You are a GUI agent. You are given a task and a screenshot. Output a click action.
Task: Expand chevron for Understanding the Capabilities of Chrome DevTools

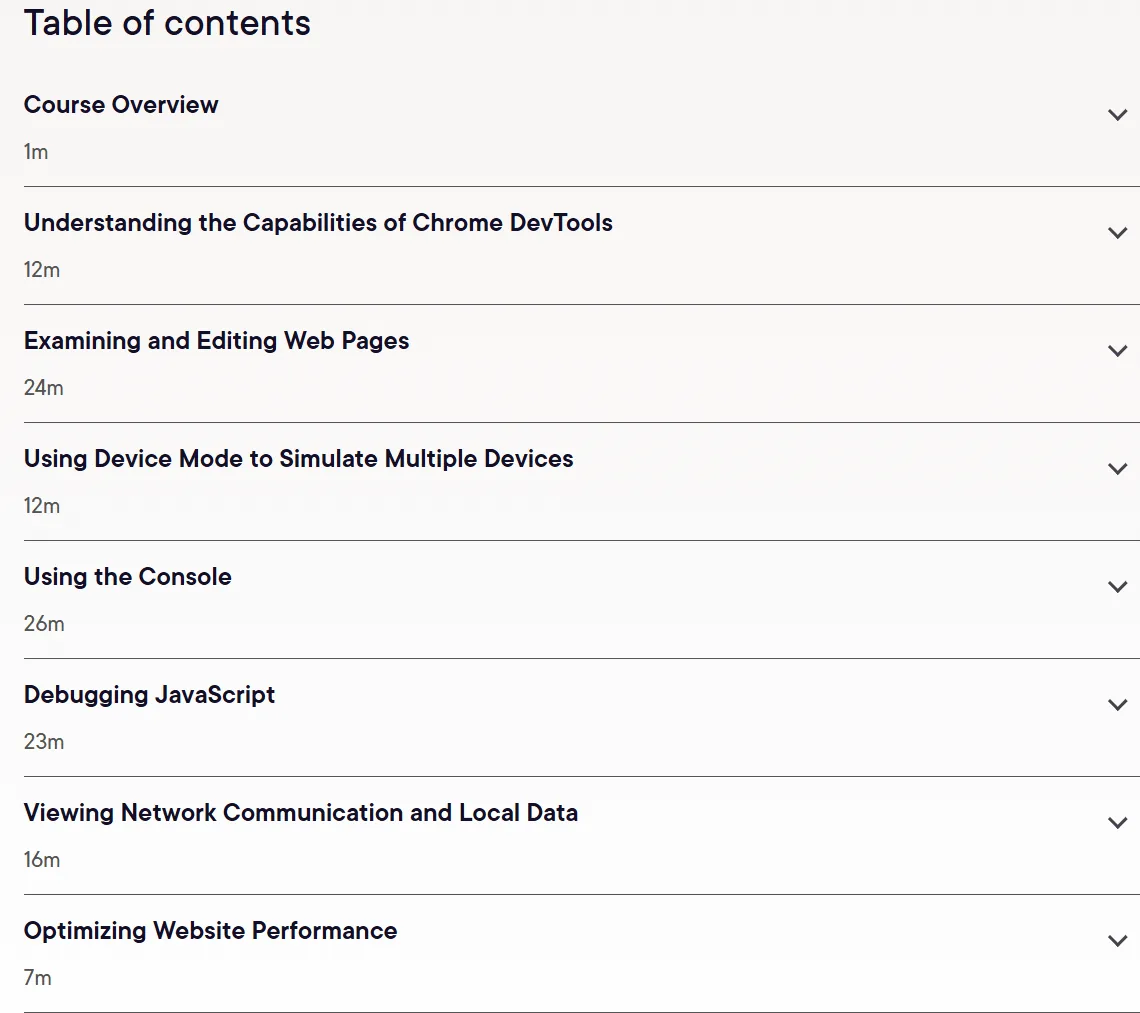pyautogui.click(x=1117, y=233)
